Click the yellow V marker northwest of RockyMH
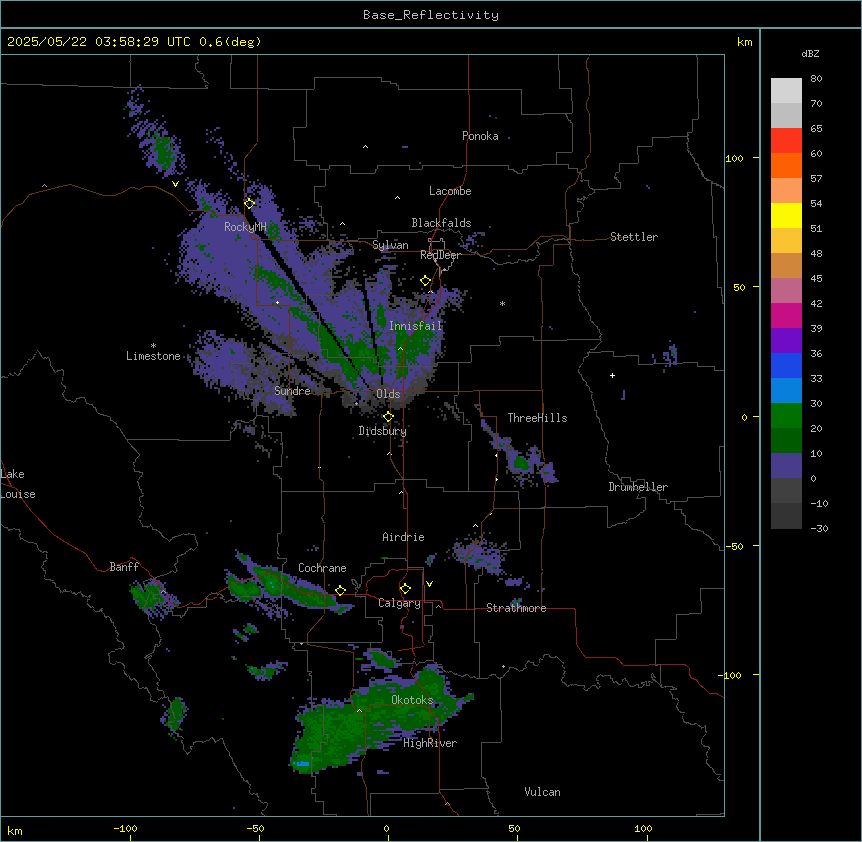This screenshot has height=842, width=862. point(175,184)
